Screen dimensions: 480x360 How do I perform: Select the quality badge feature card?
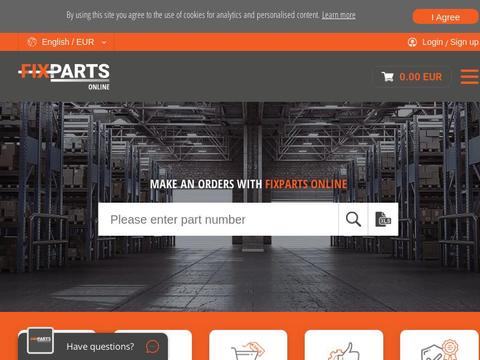439,345
